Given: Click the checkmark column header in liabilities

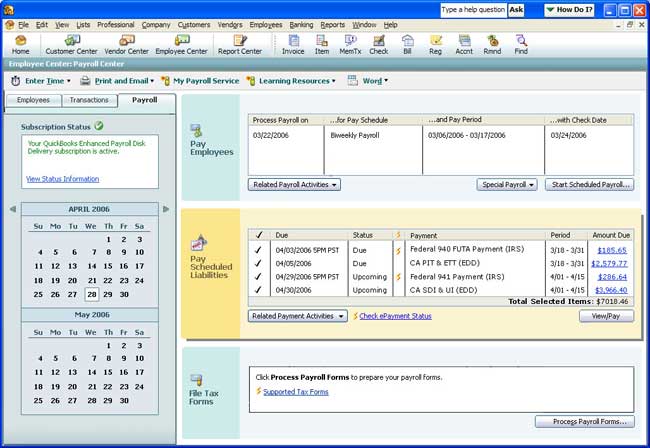Looking at the screenshot, I should click(x=259, y=235).
